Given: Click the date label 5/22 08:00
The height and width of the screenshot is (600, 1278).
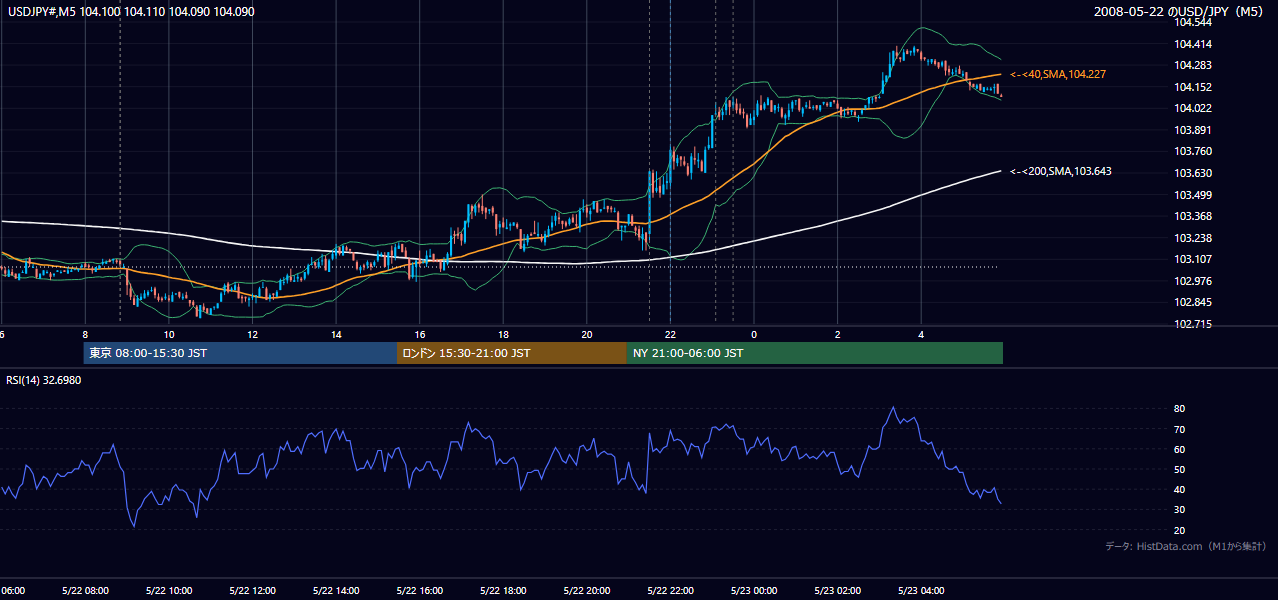Looking at the screenshot, I should (x=84, y=591).
